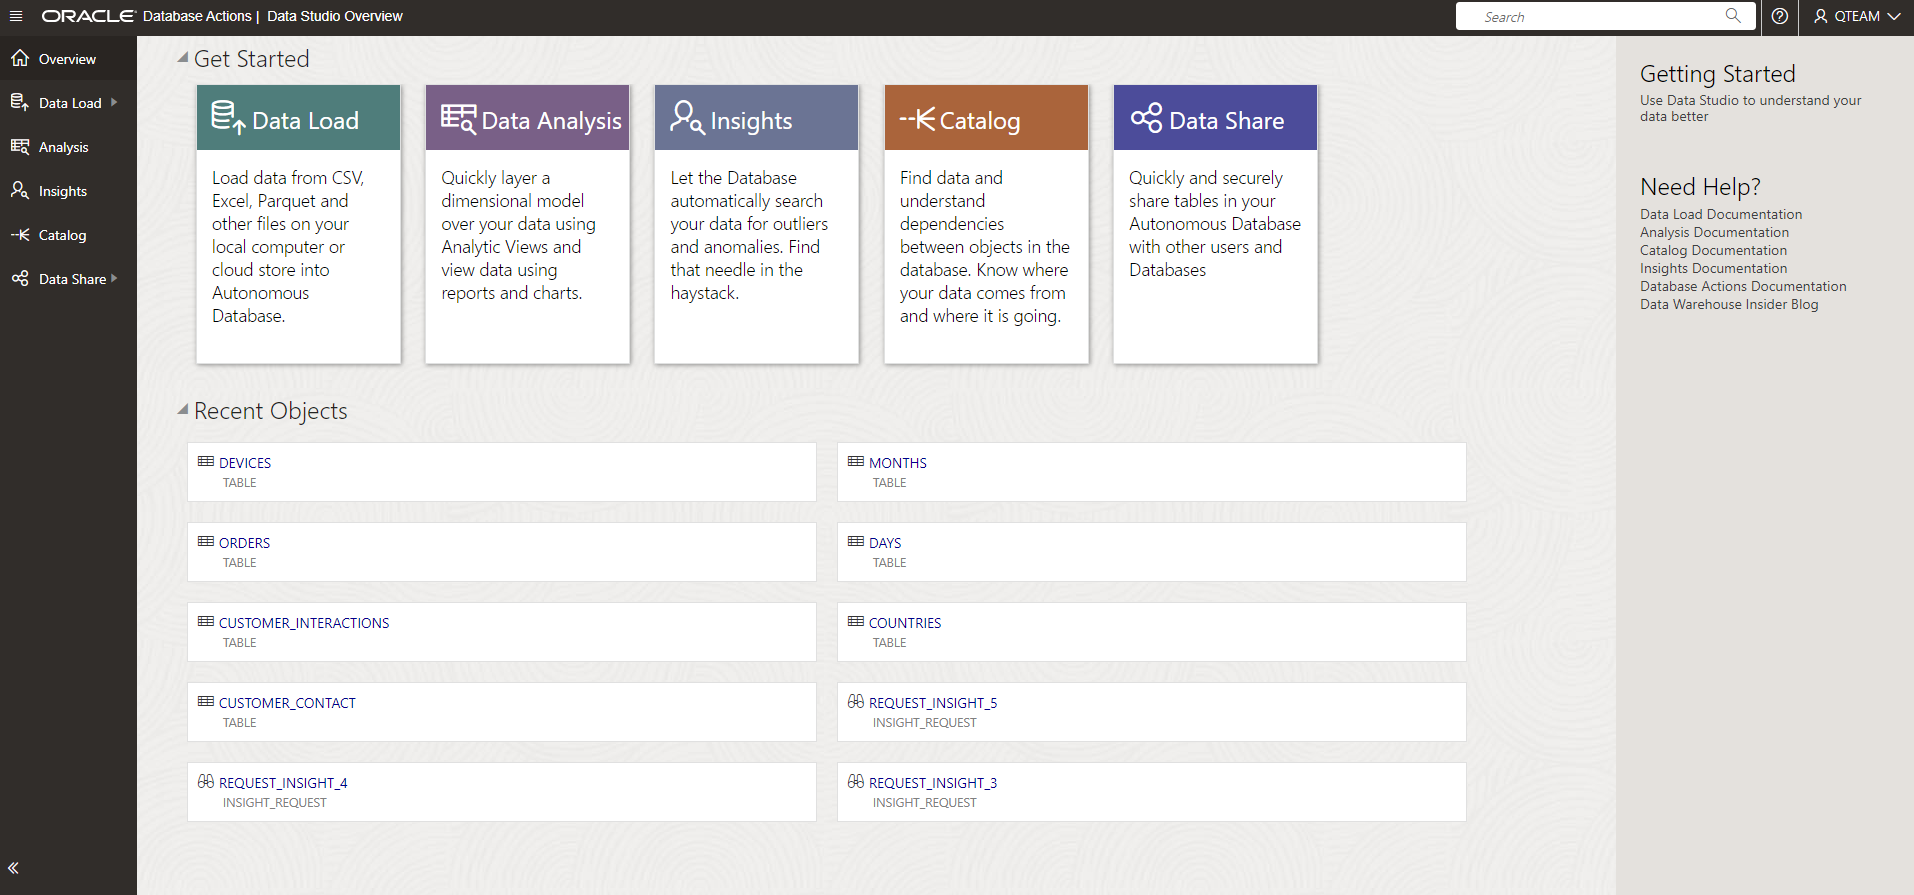Click table icon beside MONTHS
The width and height of the screenshot is (1914, 895).
pos(856,462)
